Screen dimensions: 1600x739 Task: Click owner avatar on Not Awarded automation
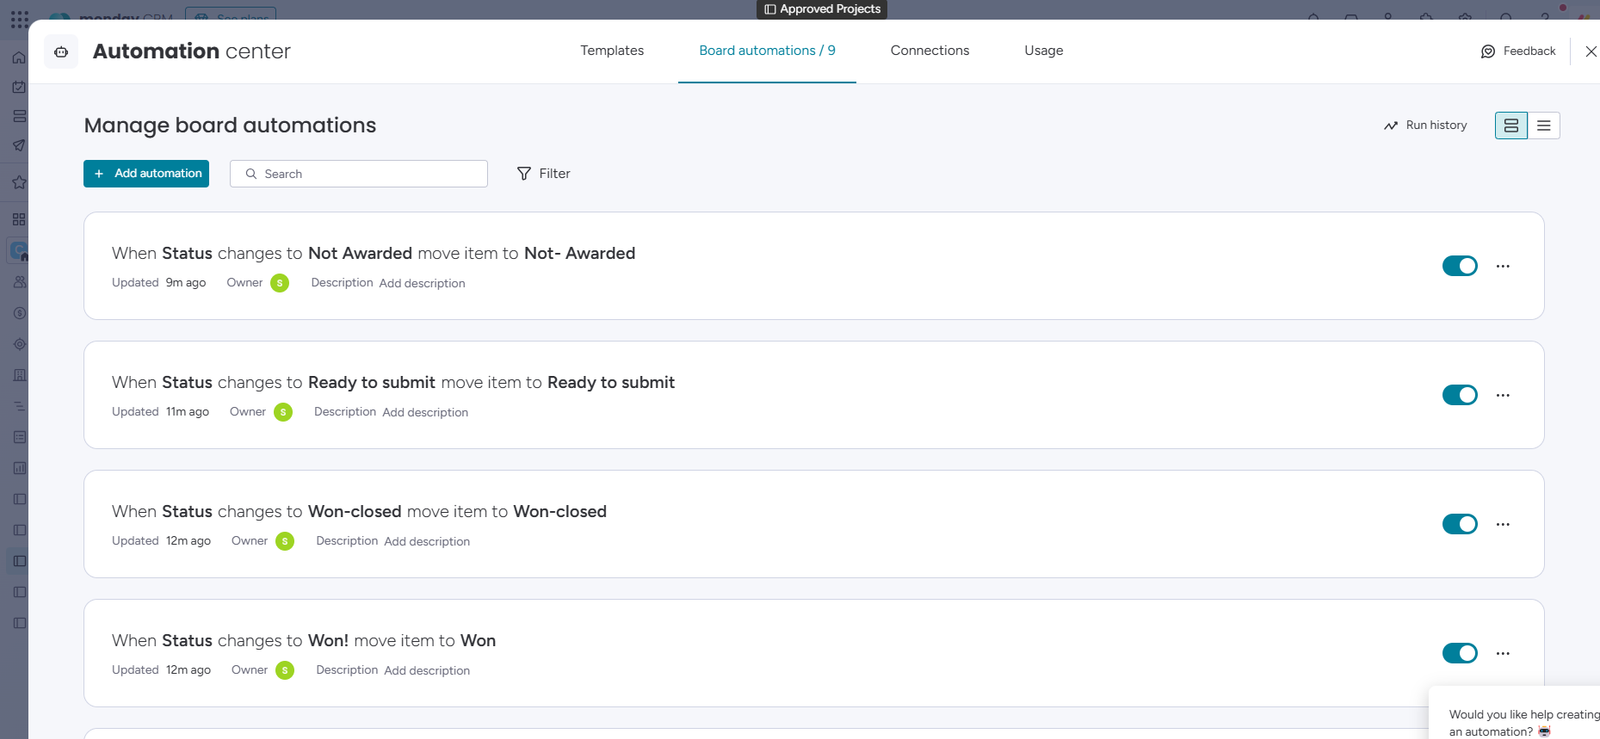point(280,283)
